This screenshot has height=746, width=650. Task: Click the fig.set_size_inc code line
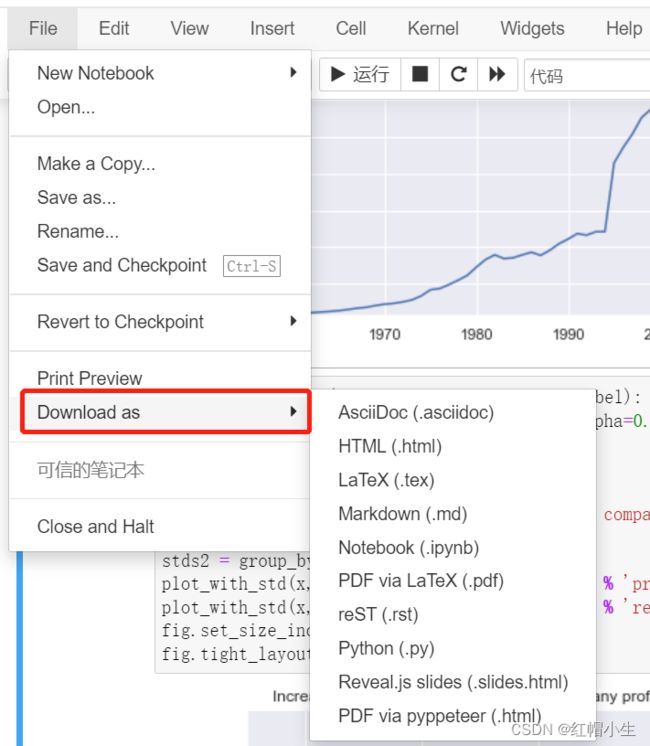236,631
